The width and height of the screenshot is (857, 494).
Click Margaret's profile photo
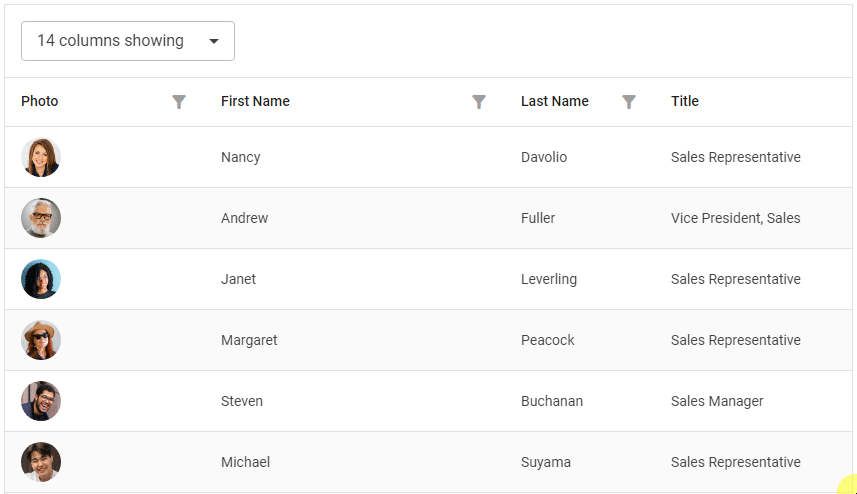click(x=41, y=340)
